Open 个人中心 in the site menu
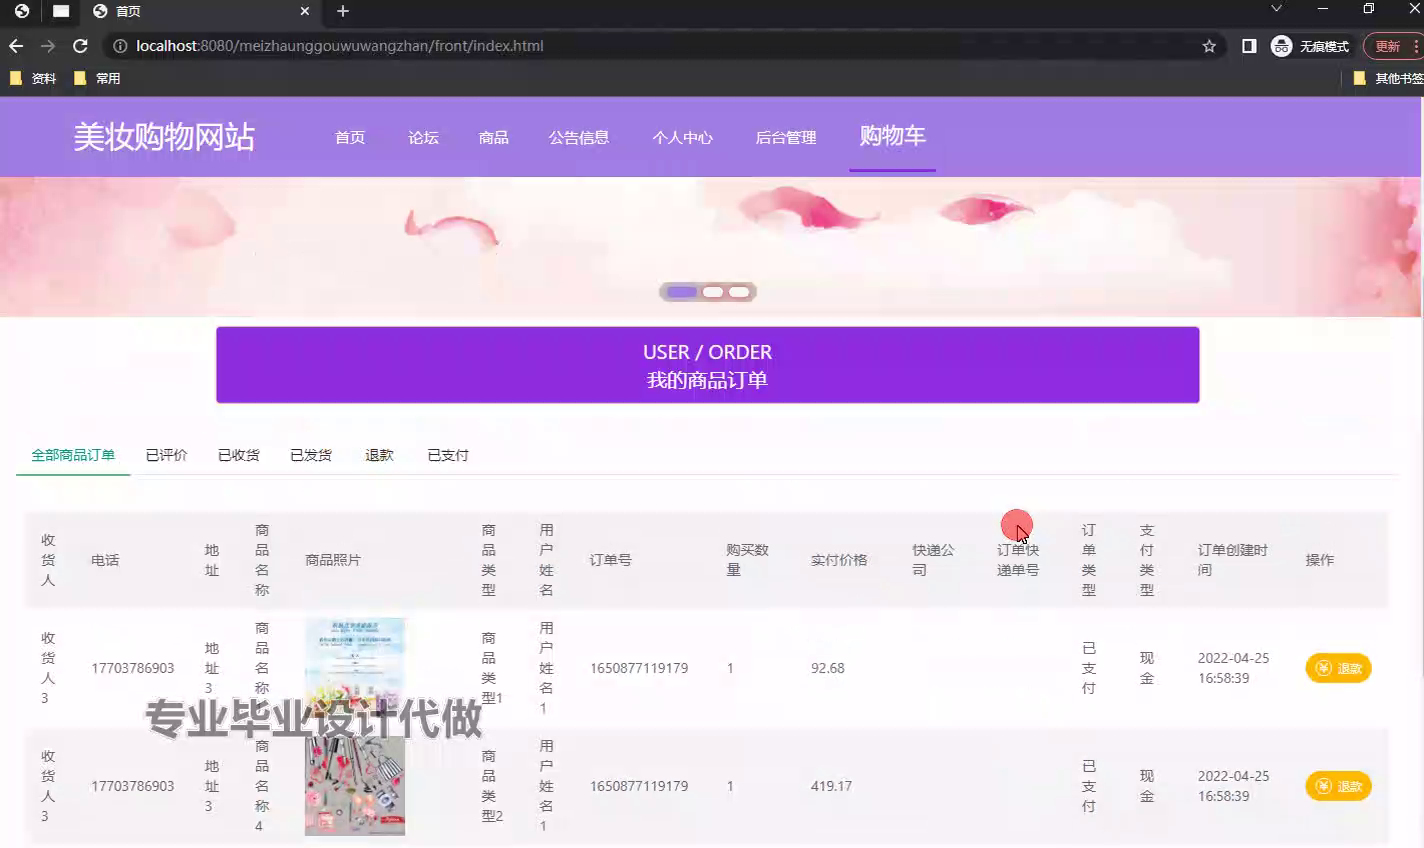 (x=682, y=138)
